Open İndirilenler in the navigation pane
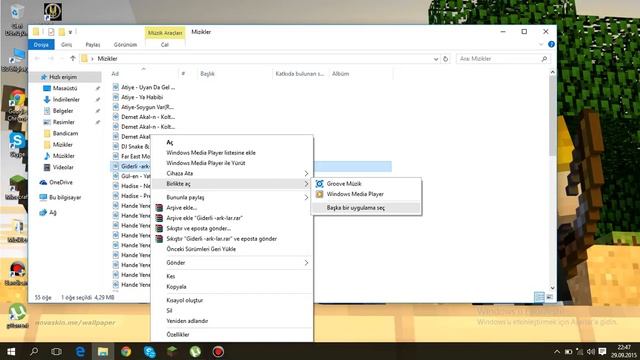Viewport: 640px width, 360px height. (66, 100)
